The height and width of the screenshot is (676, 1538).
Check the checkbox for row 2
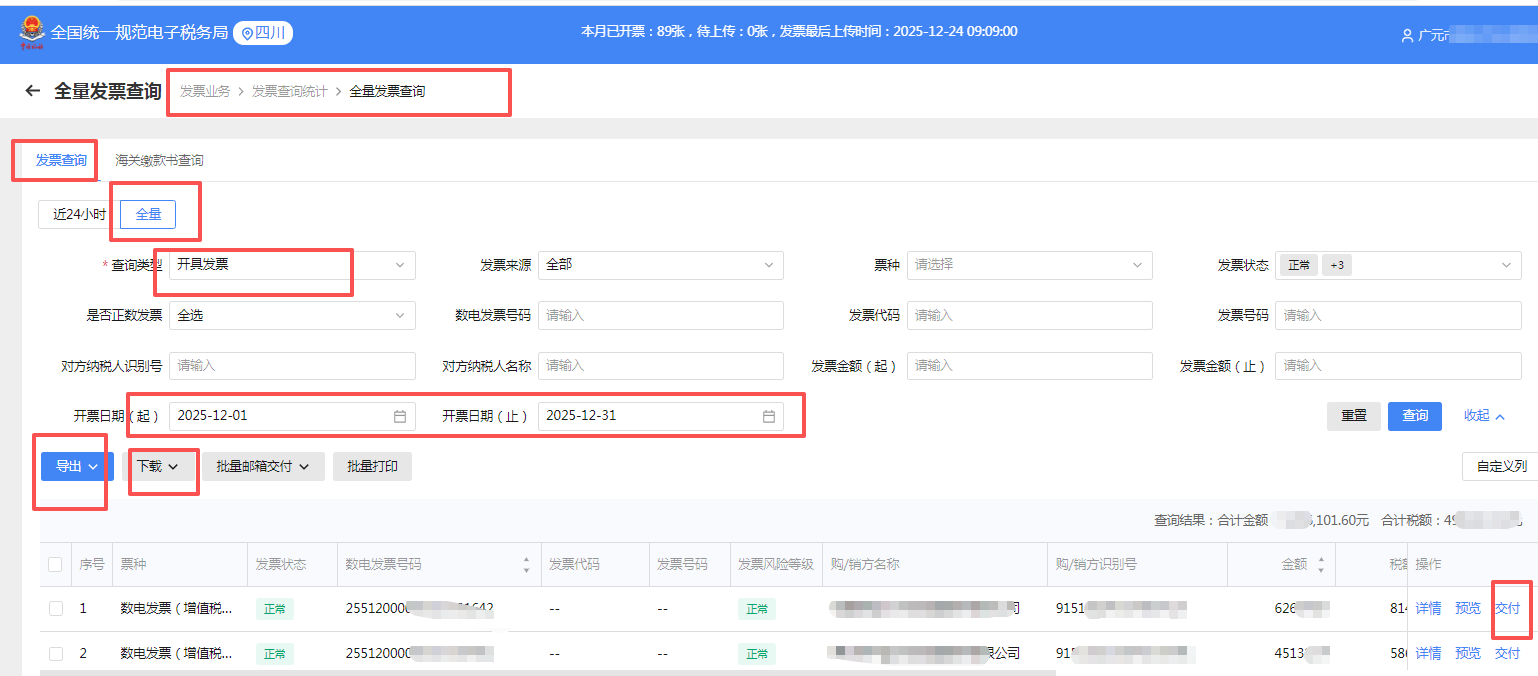tap(56, 653)
